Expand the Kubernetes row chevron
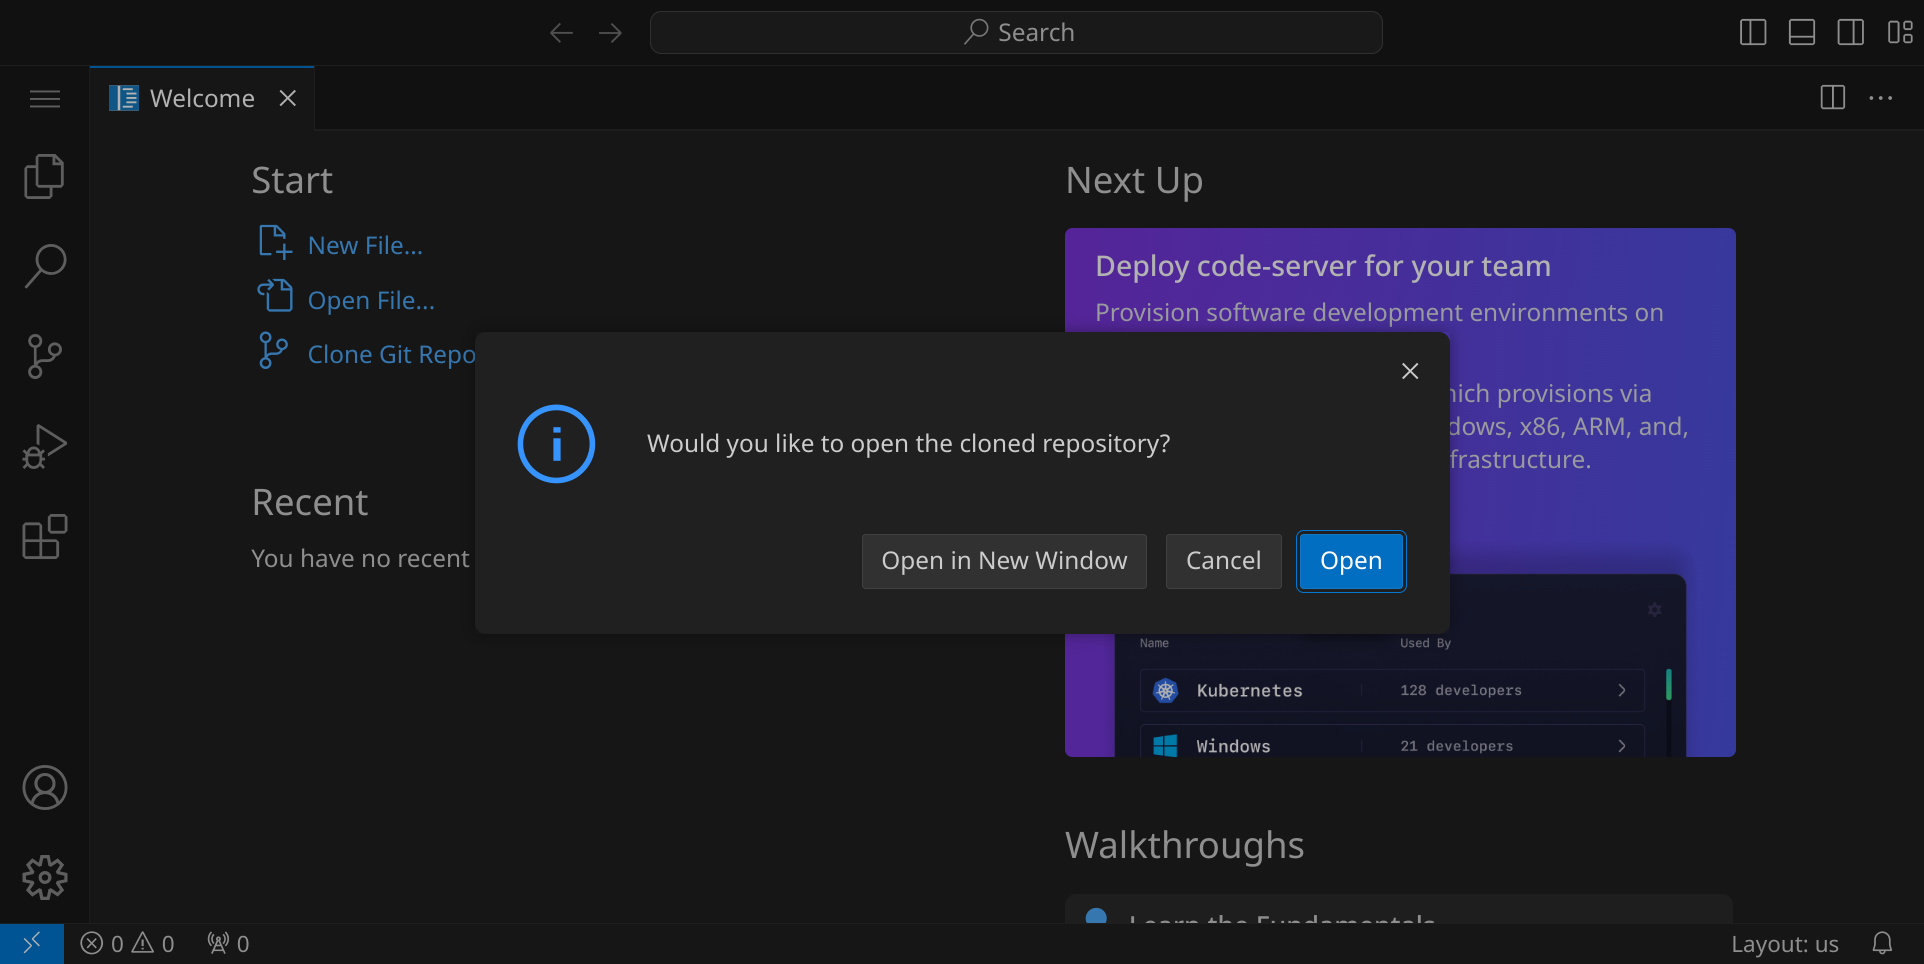This screenshot has height=964, width=1924. 1621,690
